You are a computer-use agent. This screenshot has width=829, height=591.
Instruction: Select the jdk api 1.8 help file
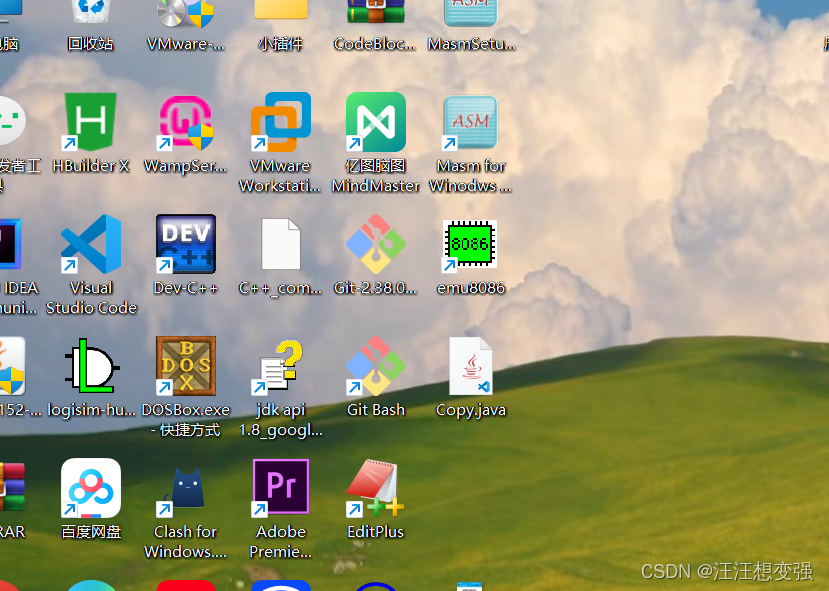[x=278, y=367]
